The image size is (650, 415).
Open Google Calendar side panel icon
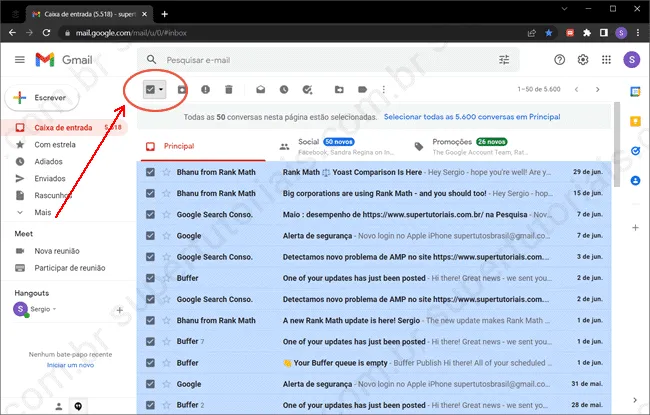(635, 92)
